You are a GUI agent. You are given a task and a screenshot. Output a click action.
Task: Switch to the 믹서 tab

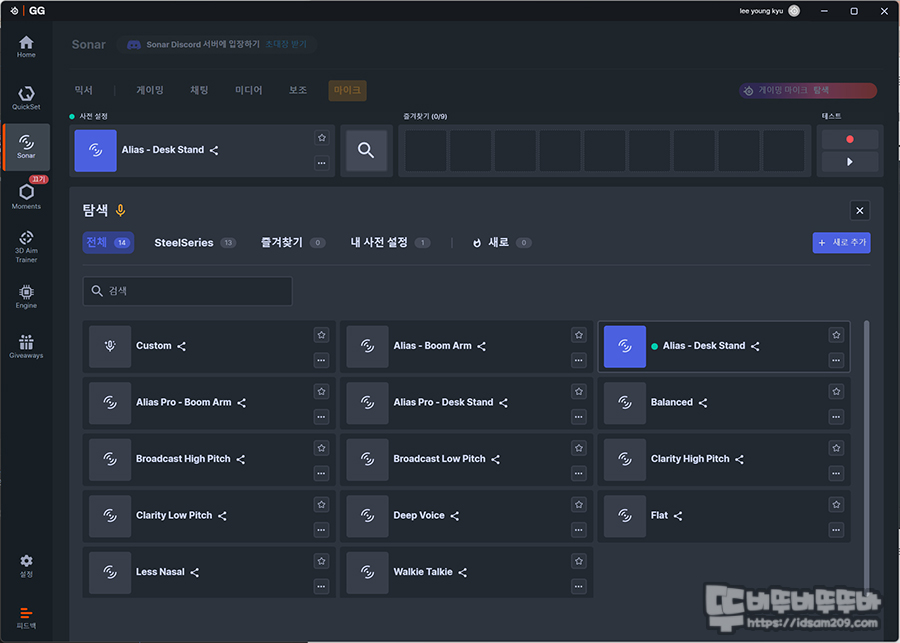point(83,90)
